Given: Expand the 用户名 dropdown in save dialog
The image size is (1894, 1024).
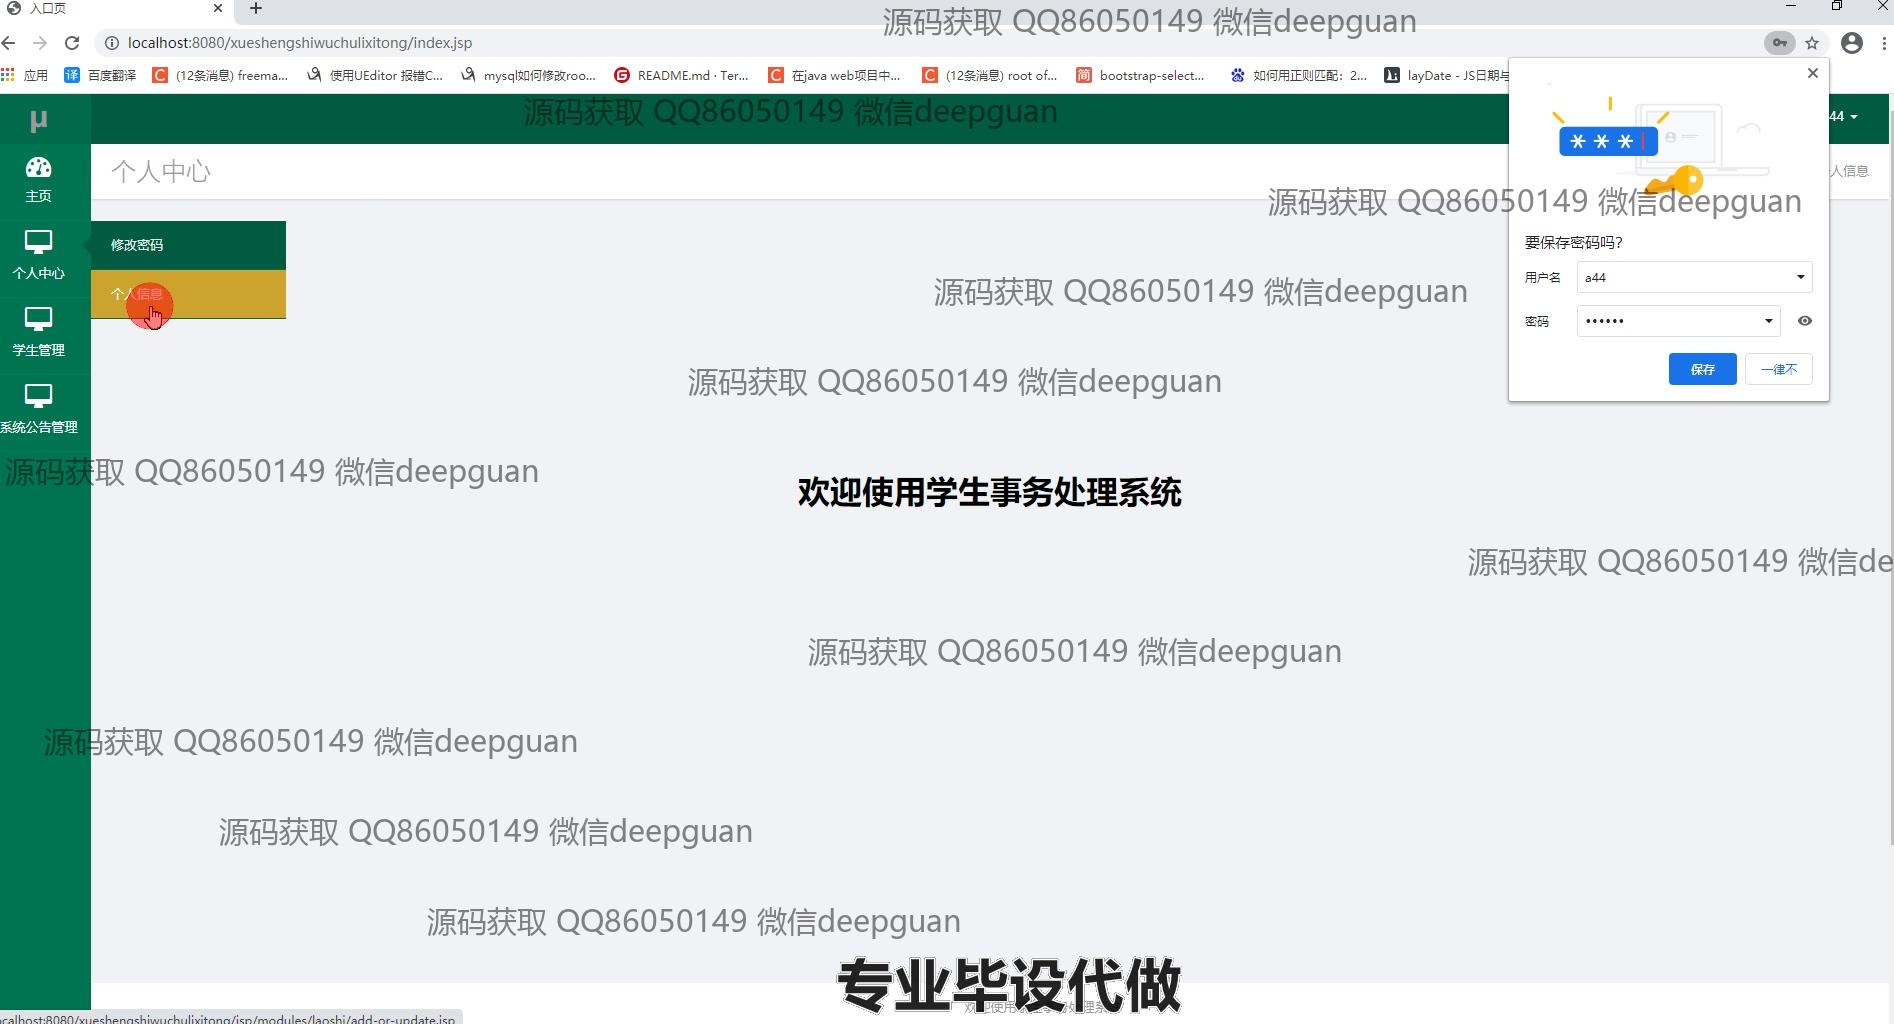Looking at the screenshot, I should [1800, 277].
